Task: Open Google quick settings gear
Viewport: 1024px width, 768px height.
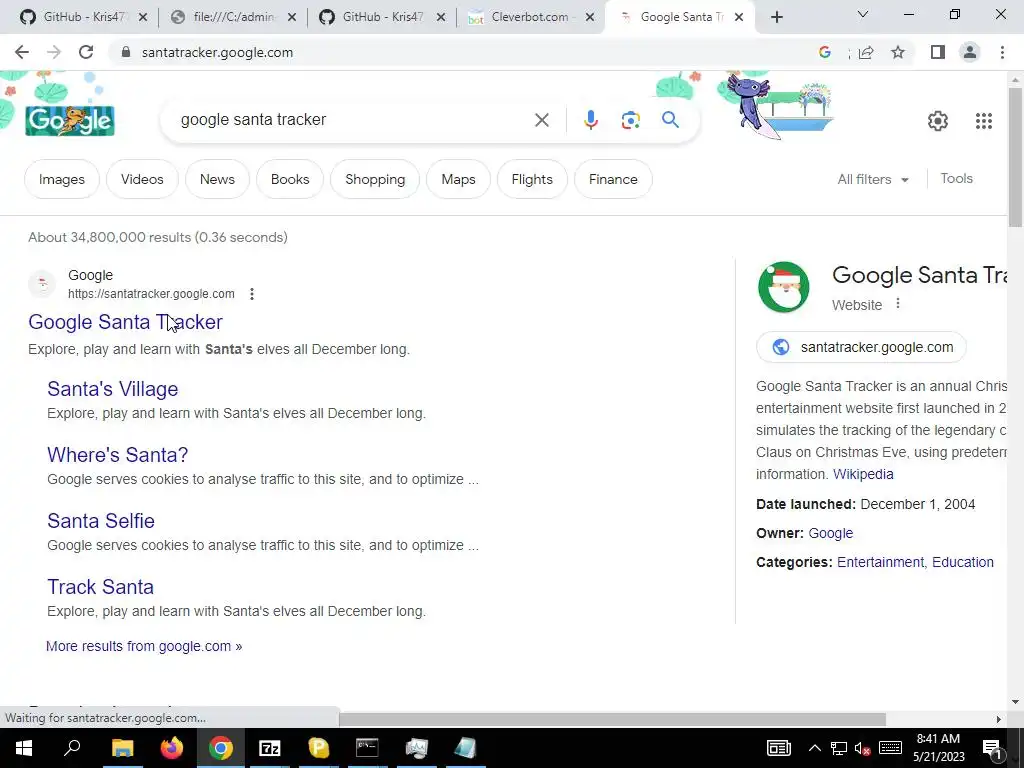Action: [x=938, y=121]
